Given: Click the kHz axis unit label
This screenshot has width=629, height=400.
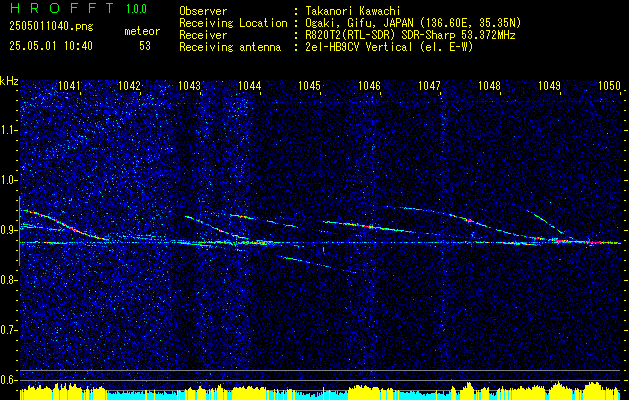Looking at the screenshot, I should coord(9,81).
